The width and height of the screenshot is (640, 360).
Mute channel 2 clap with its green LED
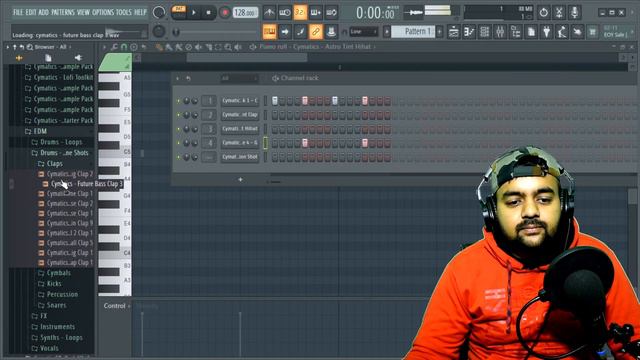(x=178, y=115)
